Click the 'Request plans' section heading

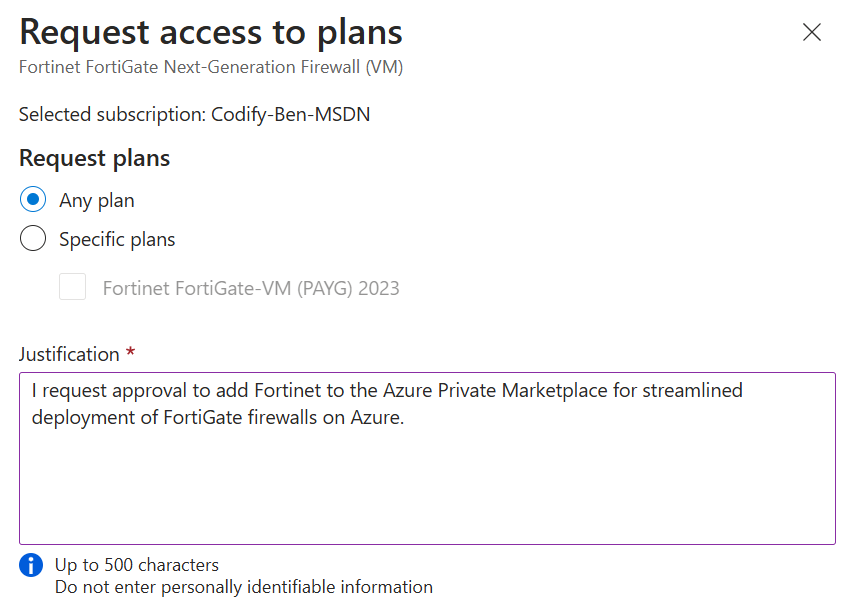click(94, 158)
